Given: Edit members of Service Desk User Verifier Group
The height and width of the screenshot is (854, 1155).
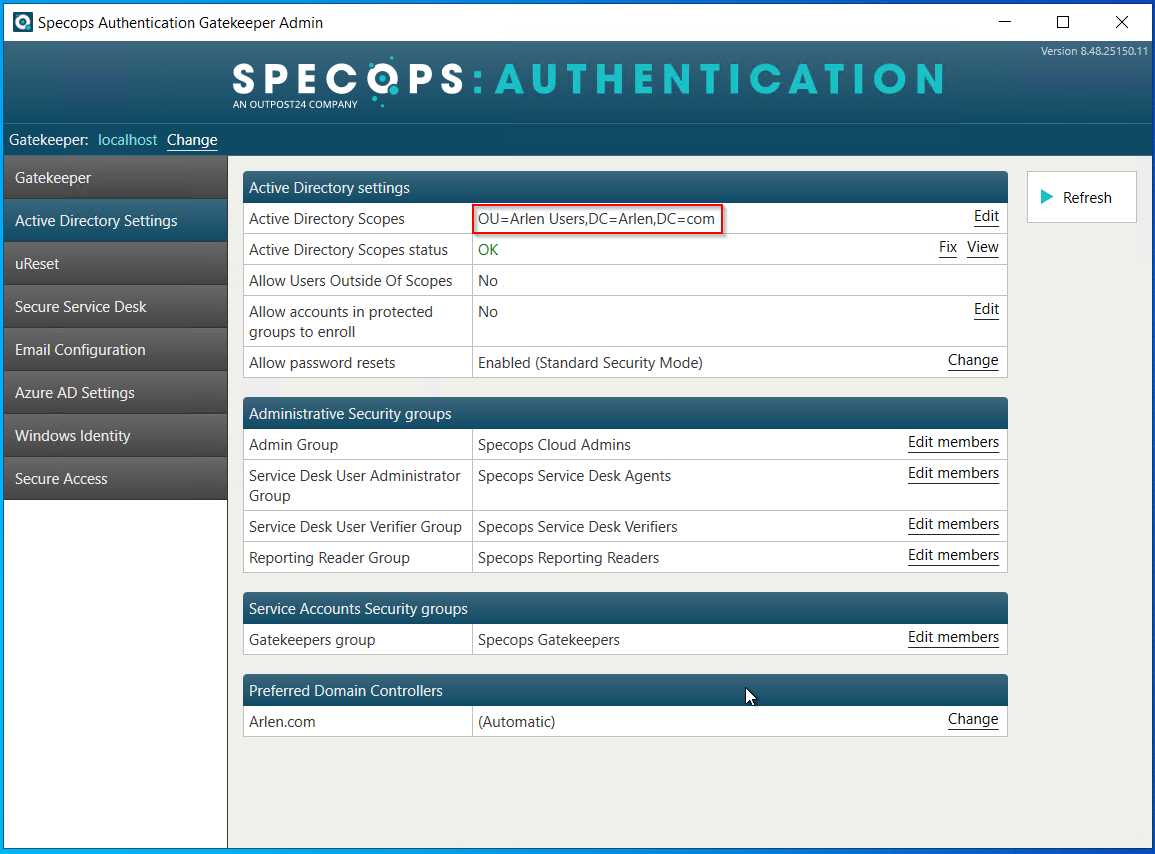Looking at the screenshot, I should coord(953,524).
